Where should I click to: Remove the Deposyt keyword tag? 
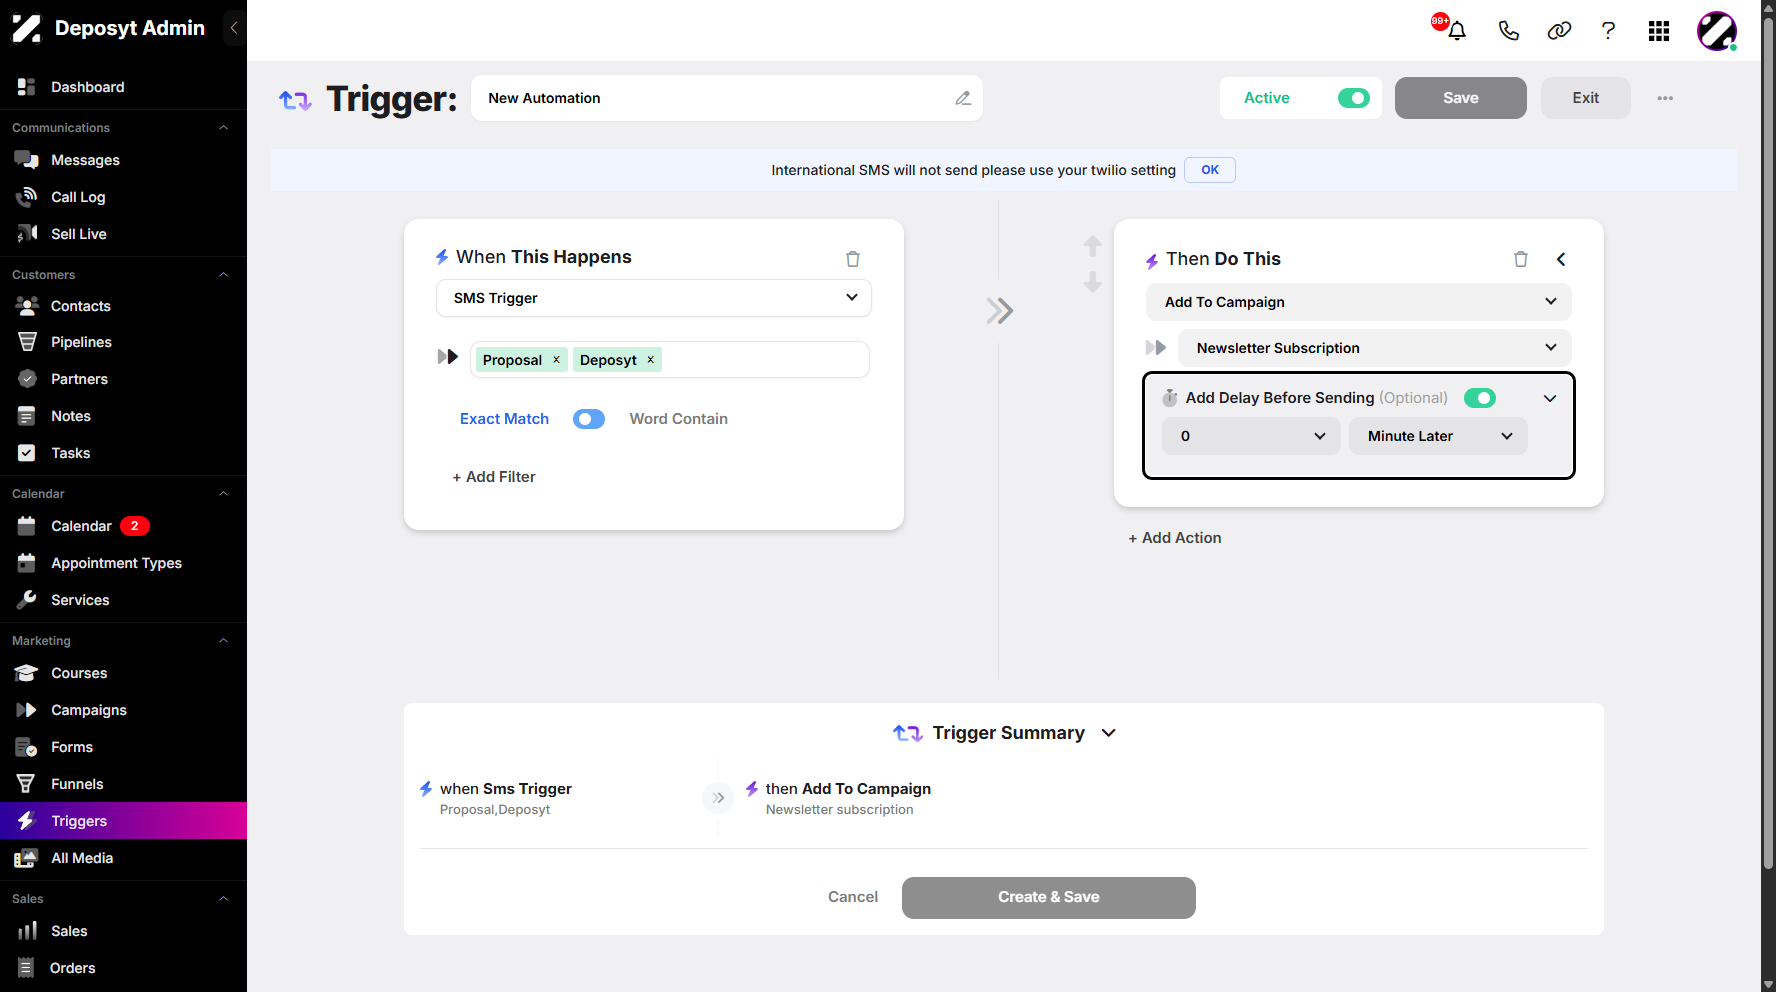(651, 359)
